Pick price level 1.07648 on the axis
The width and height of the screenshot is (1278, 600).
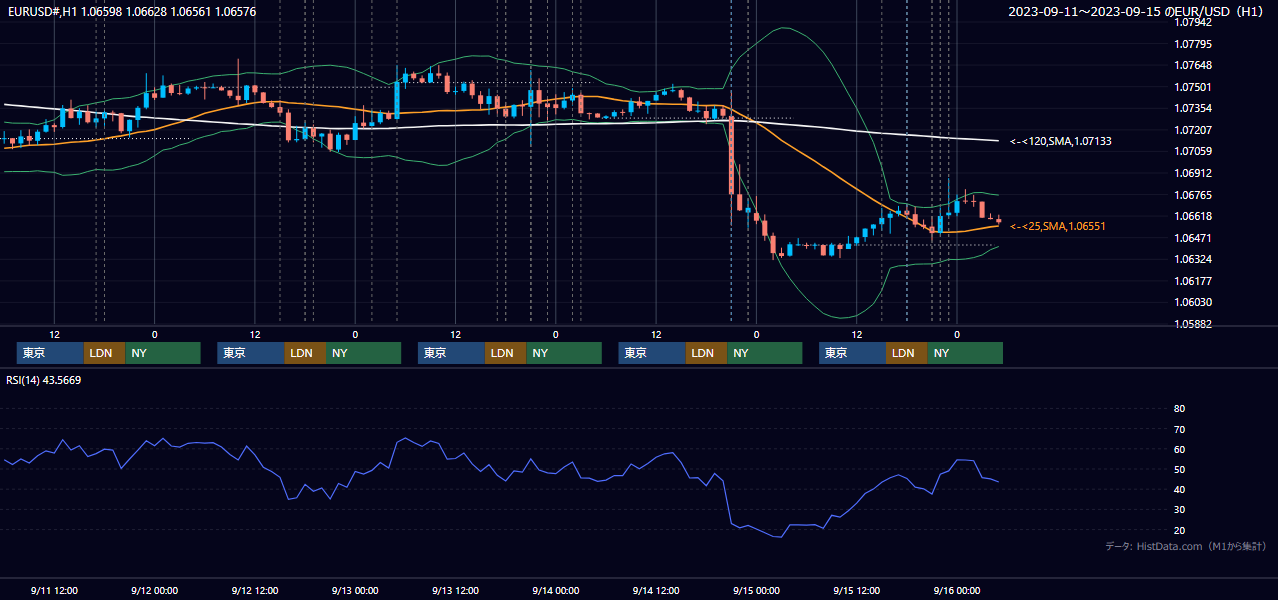(1192, 65)
